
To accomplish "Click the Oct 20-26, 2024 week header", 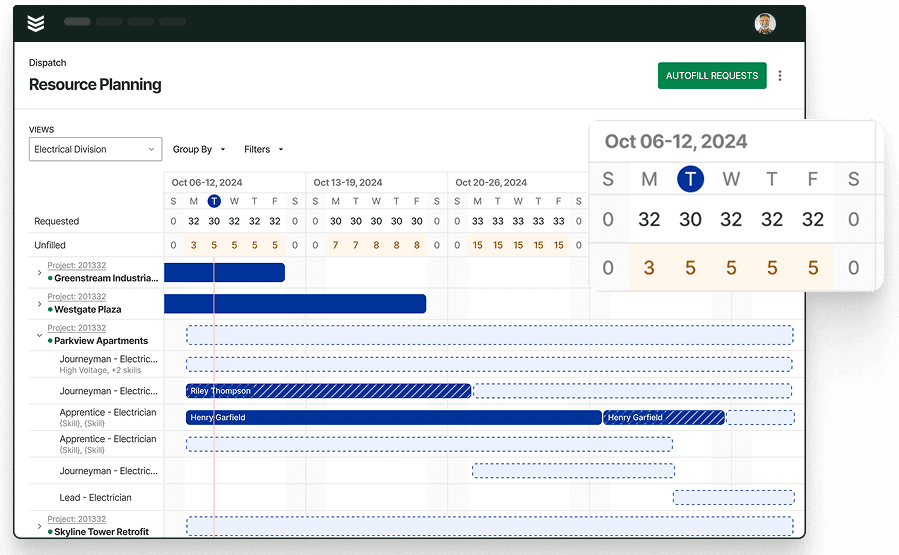I will click(x=491, y=182).
